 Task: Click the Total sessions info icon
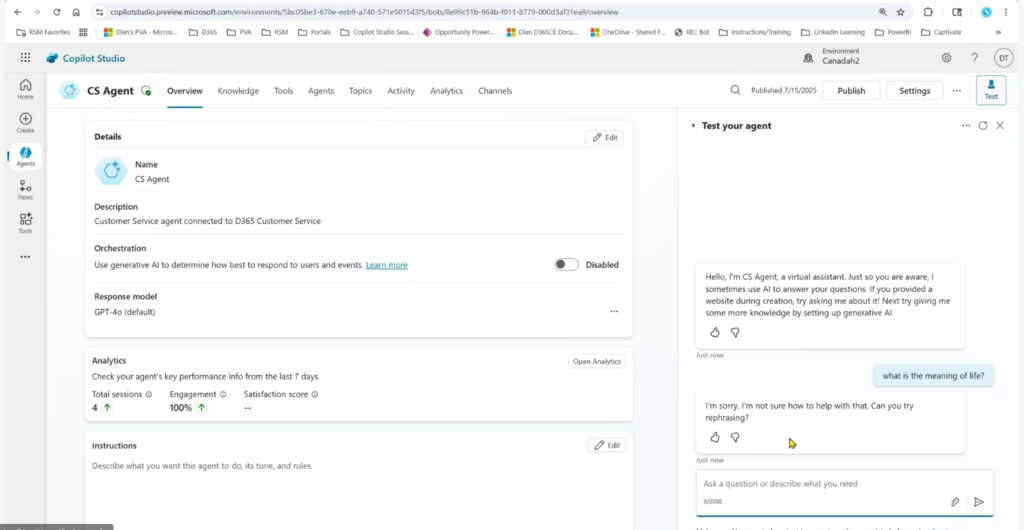click(x=148, y=394)
